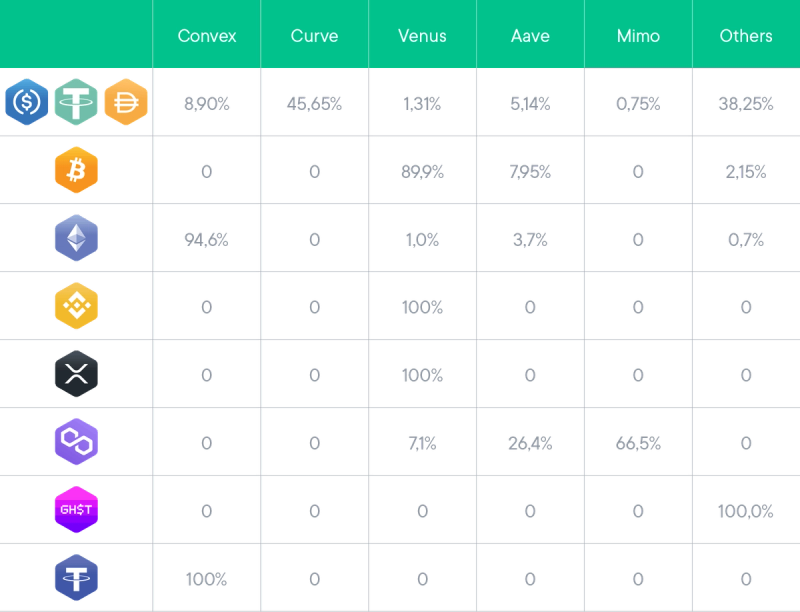Click the Bitcoin row Convex 0 cell
Image resolution: width=800 pixels, height=612 pixels.
click(x=207, y=172)
